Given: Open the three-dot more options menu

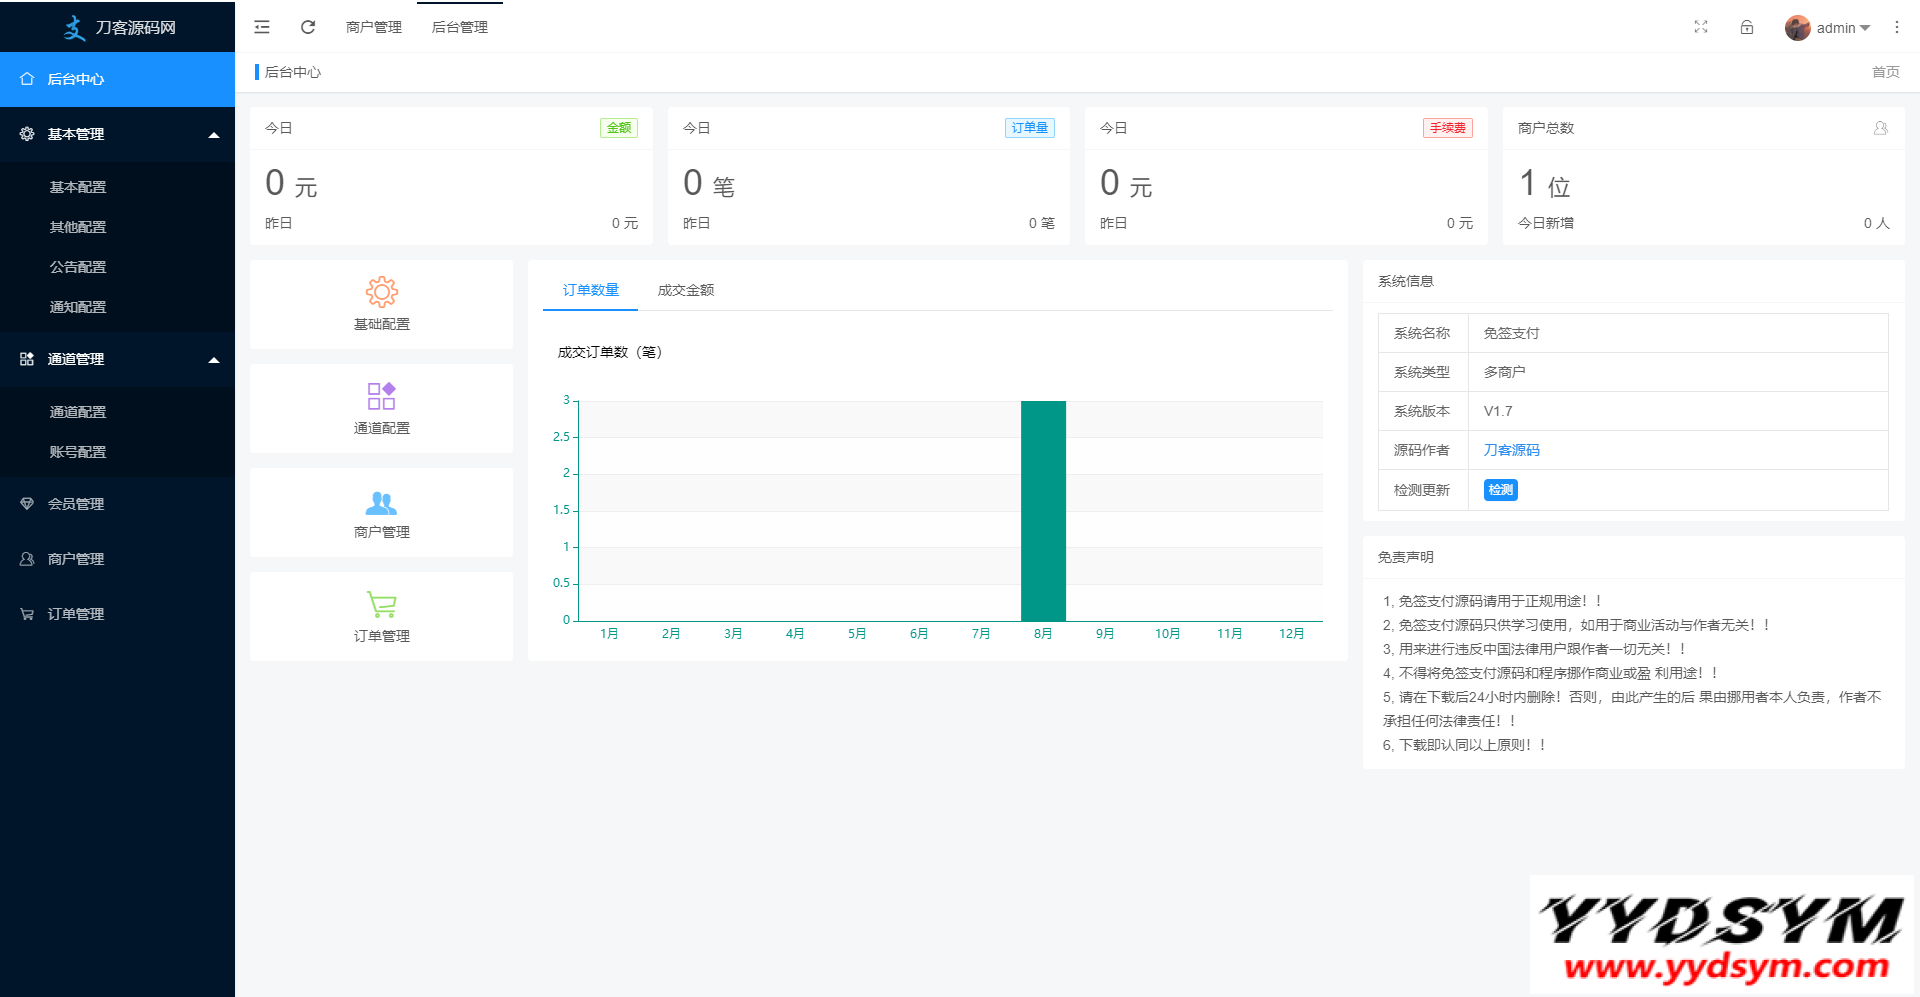Looking at the screenshot, I should (1896, 27).
